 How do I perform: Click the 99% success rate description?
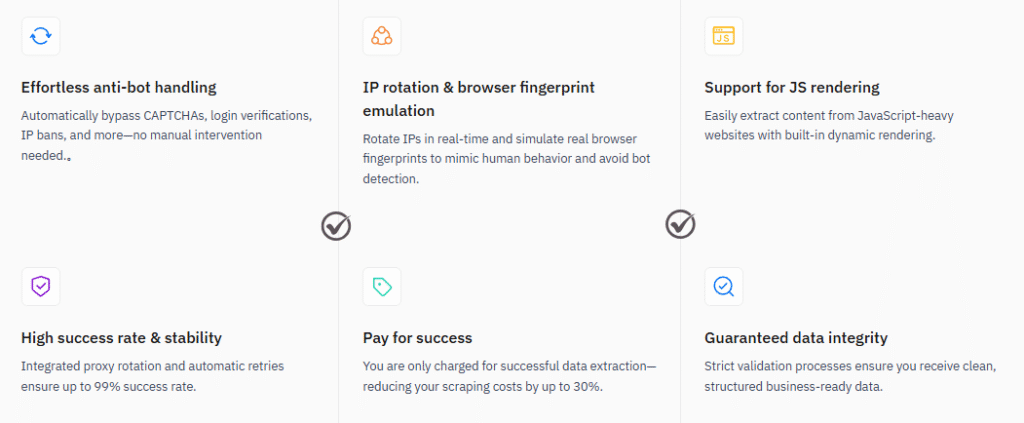tap(153, 375)
